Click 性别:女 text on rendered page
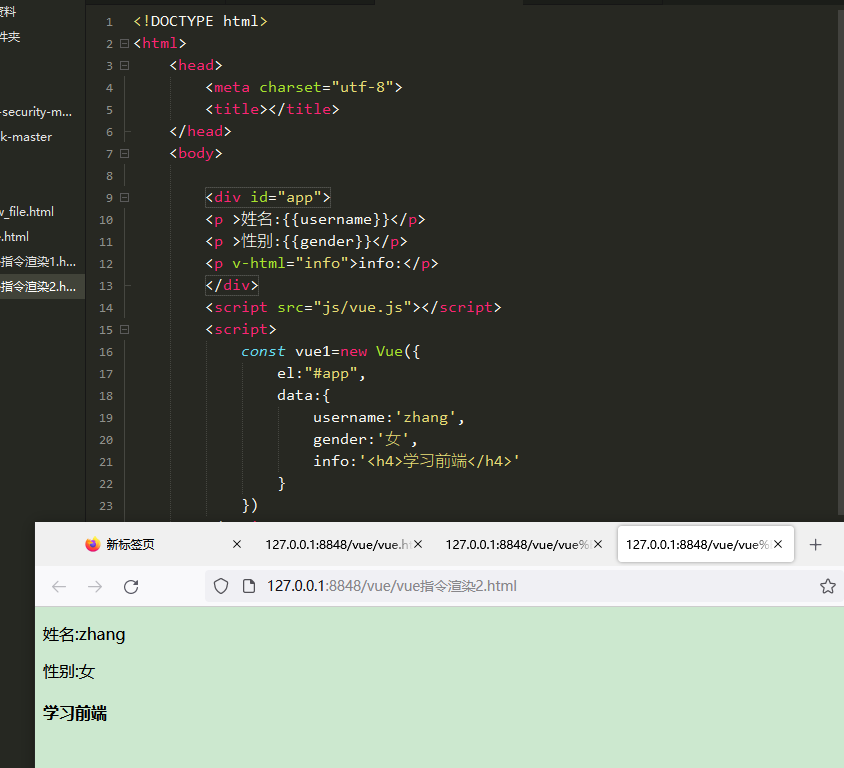This screenshot has width=844, height=768. [x=69, y=672]
